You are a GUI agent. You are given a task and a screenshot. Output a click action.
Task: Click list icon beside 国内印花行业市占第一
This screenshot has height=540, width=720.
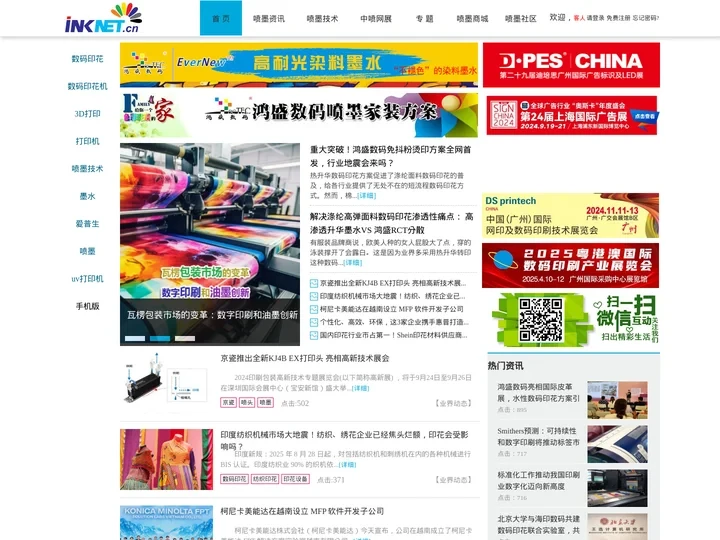314,335
